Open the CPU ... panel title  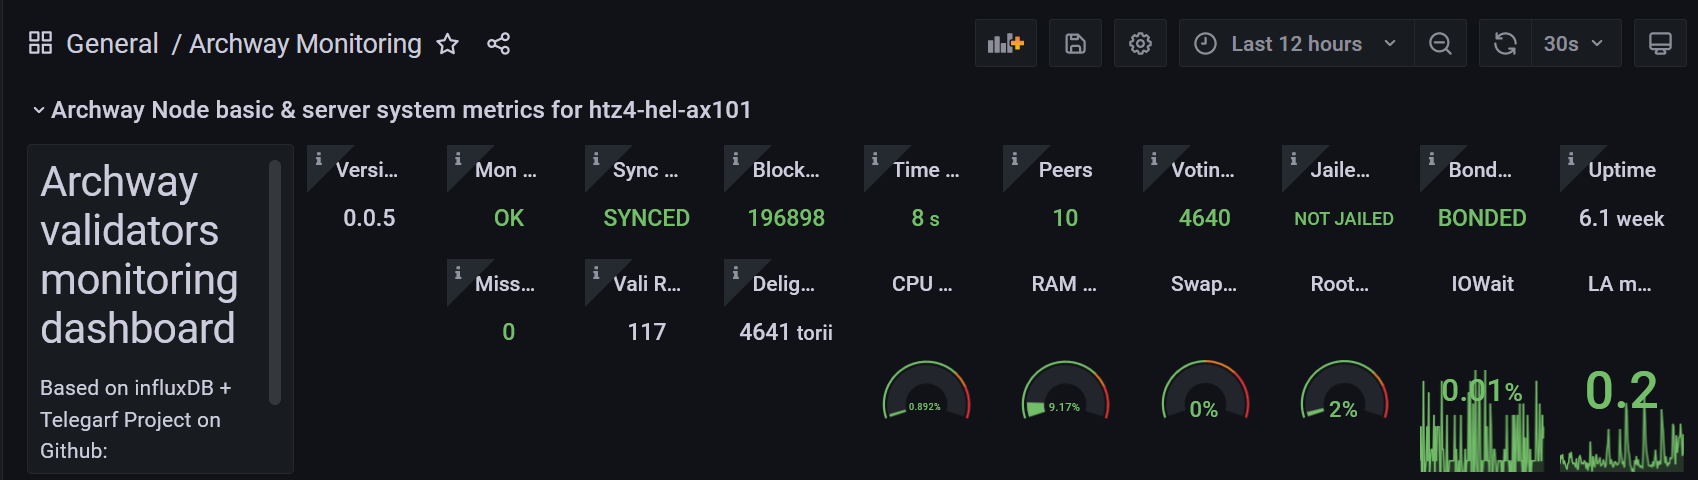click(922, 284)
